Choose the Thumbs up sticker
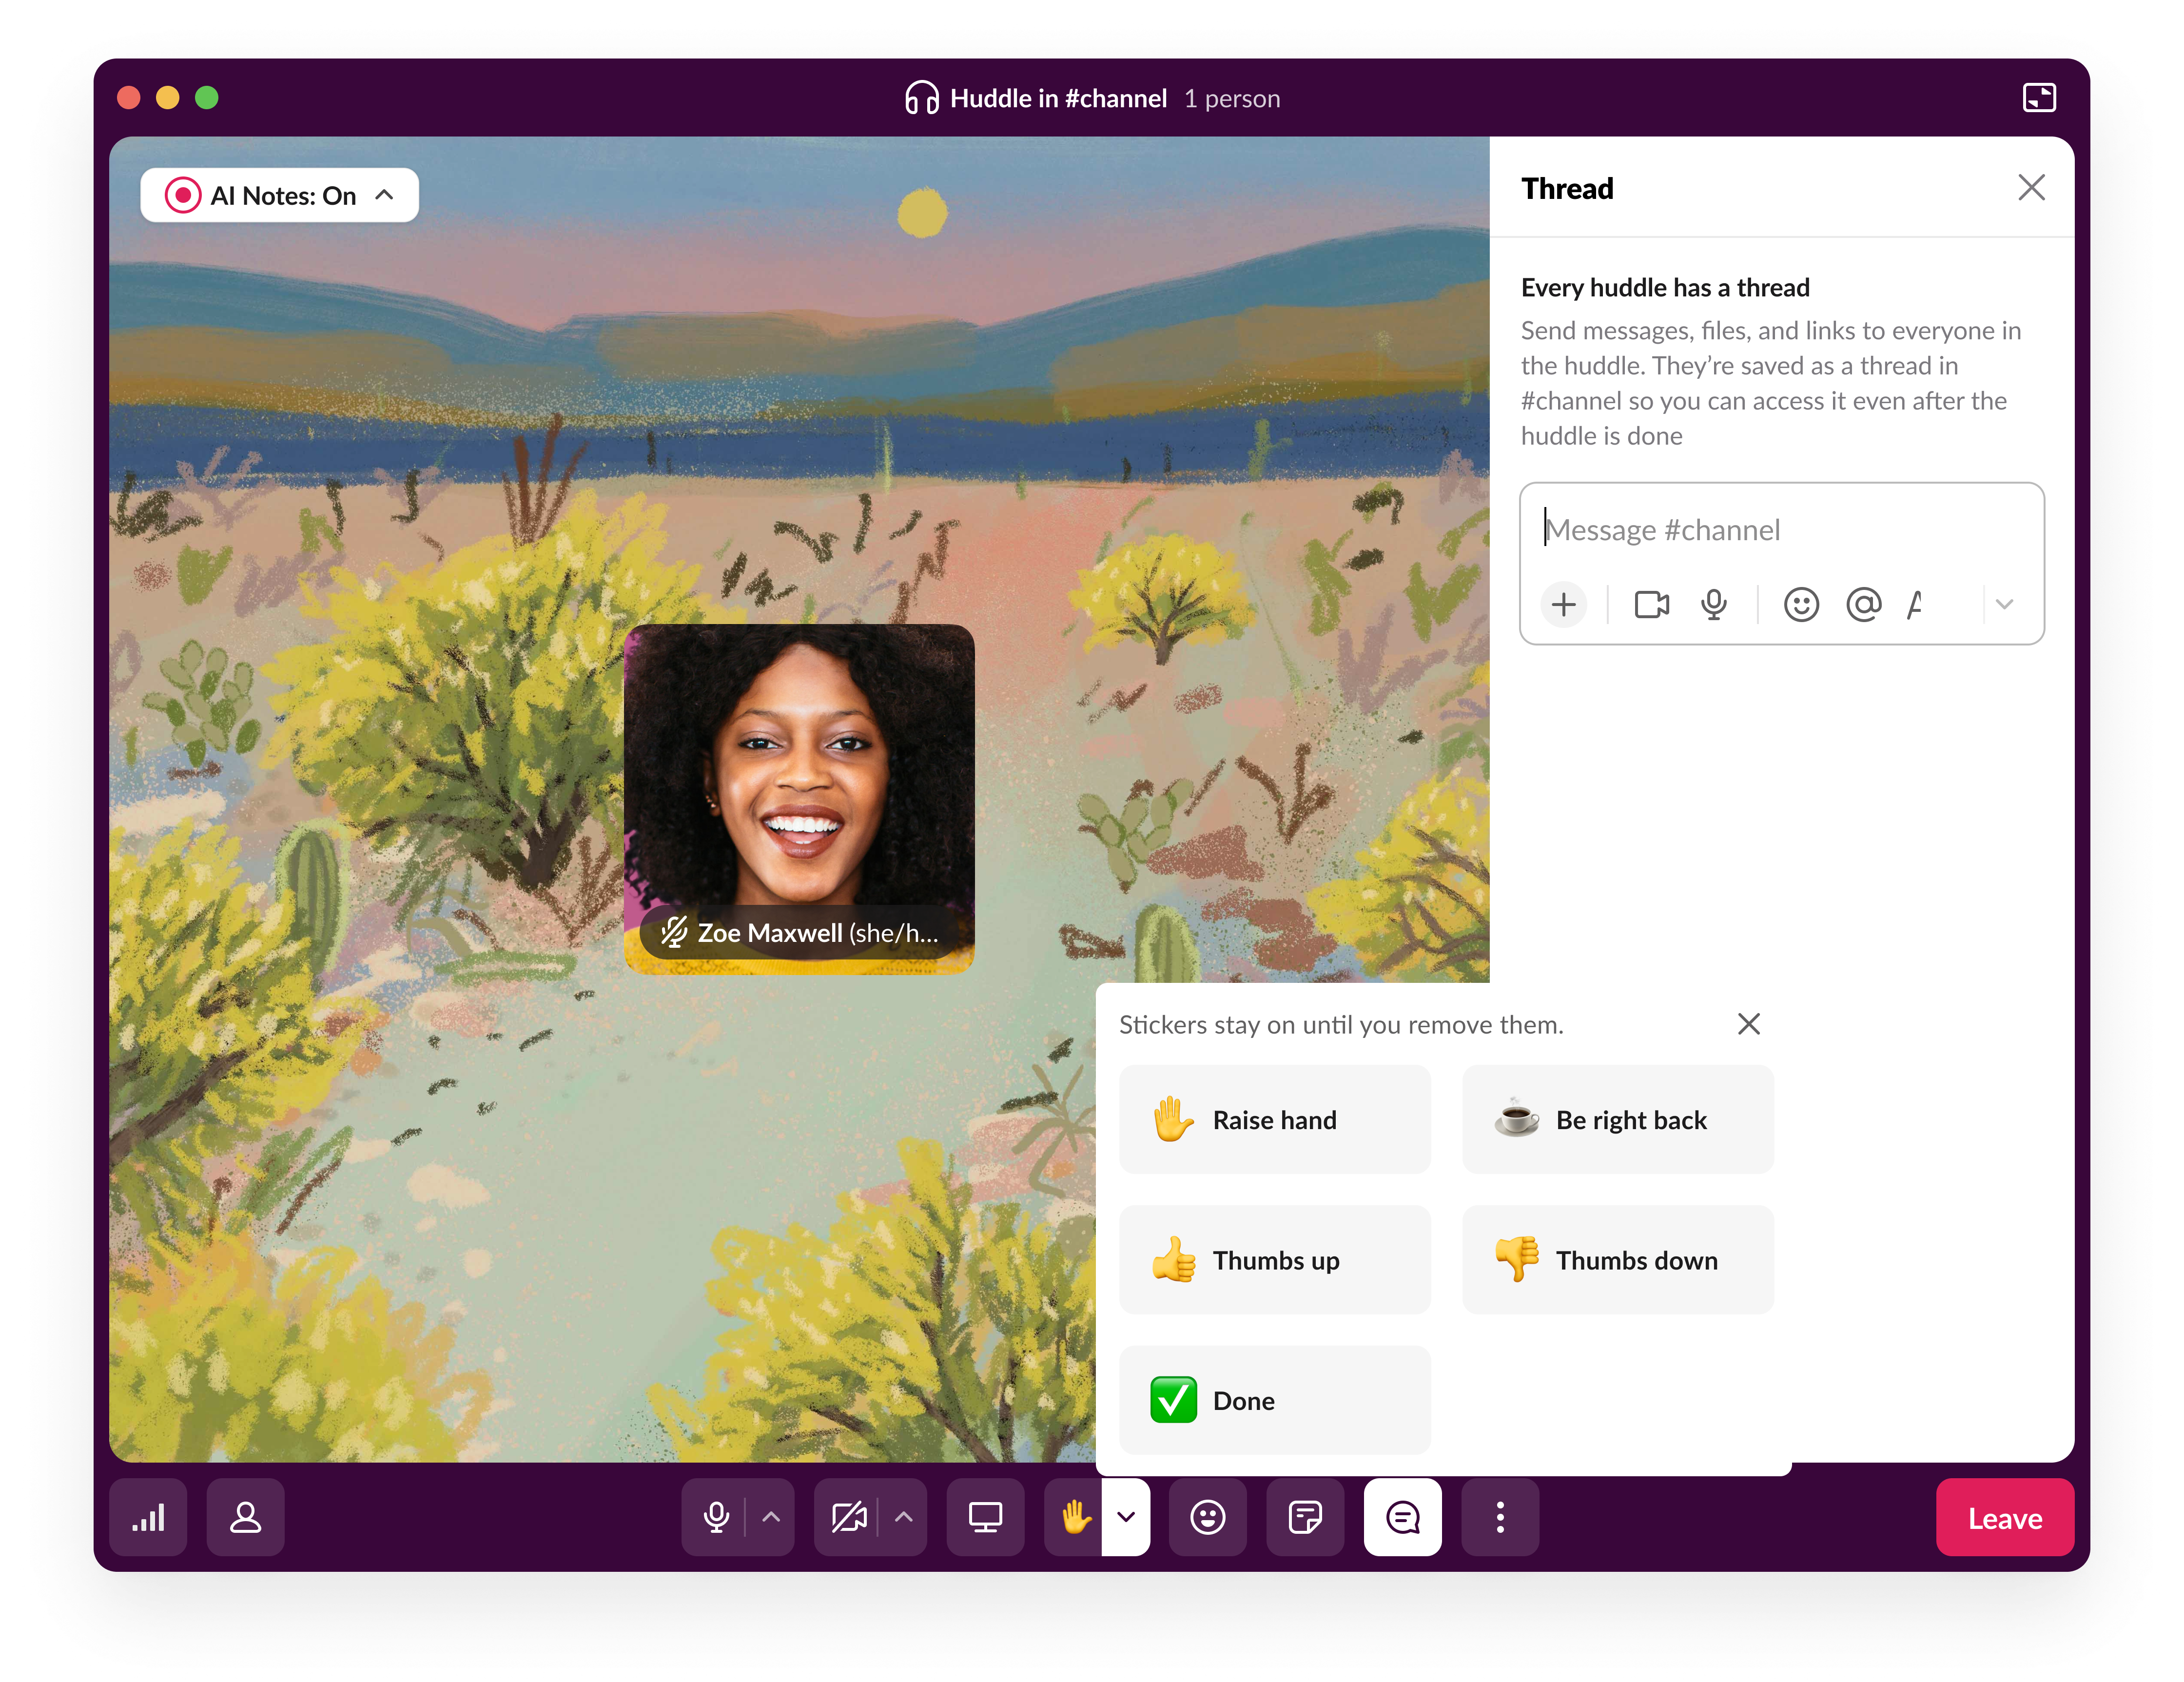2184x1682 pixels. coord(1274,1260)
